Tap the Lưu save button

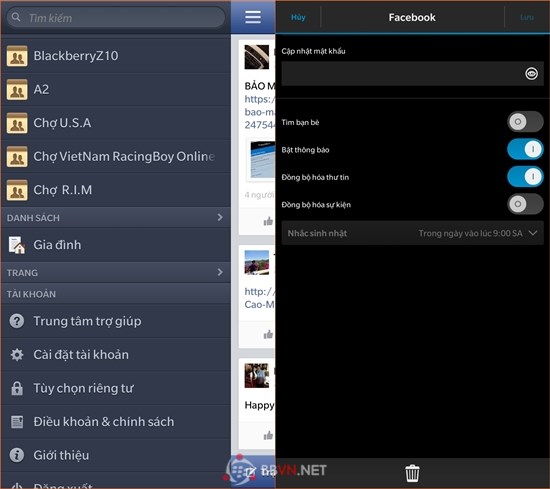click(526, 17)
